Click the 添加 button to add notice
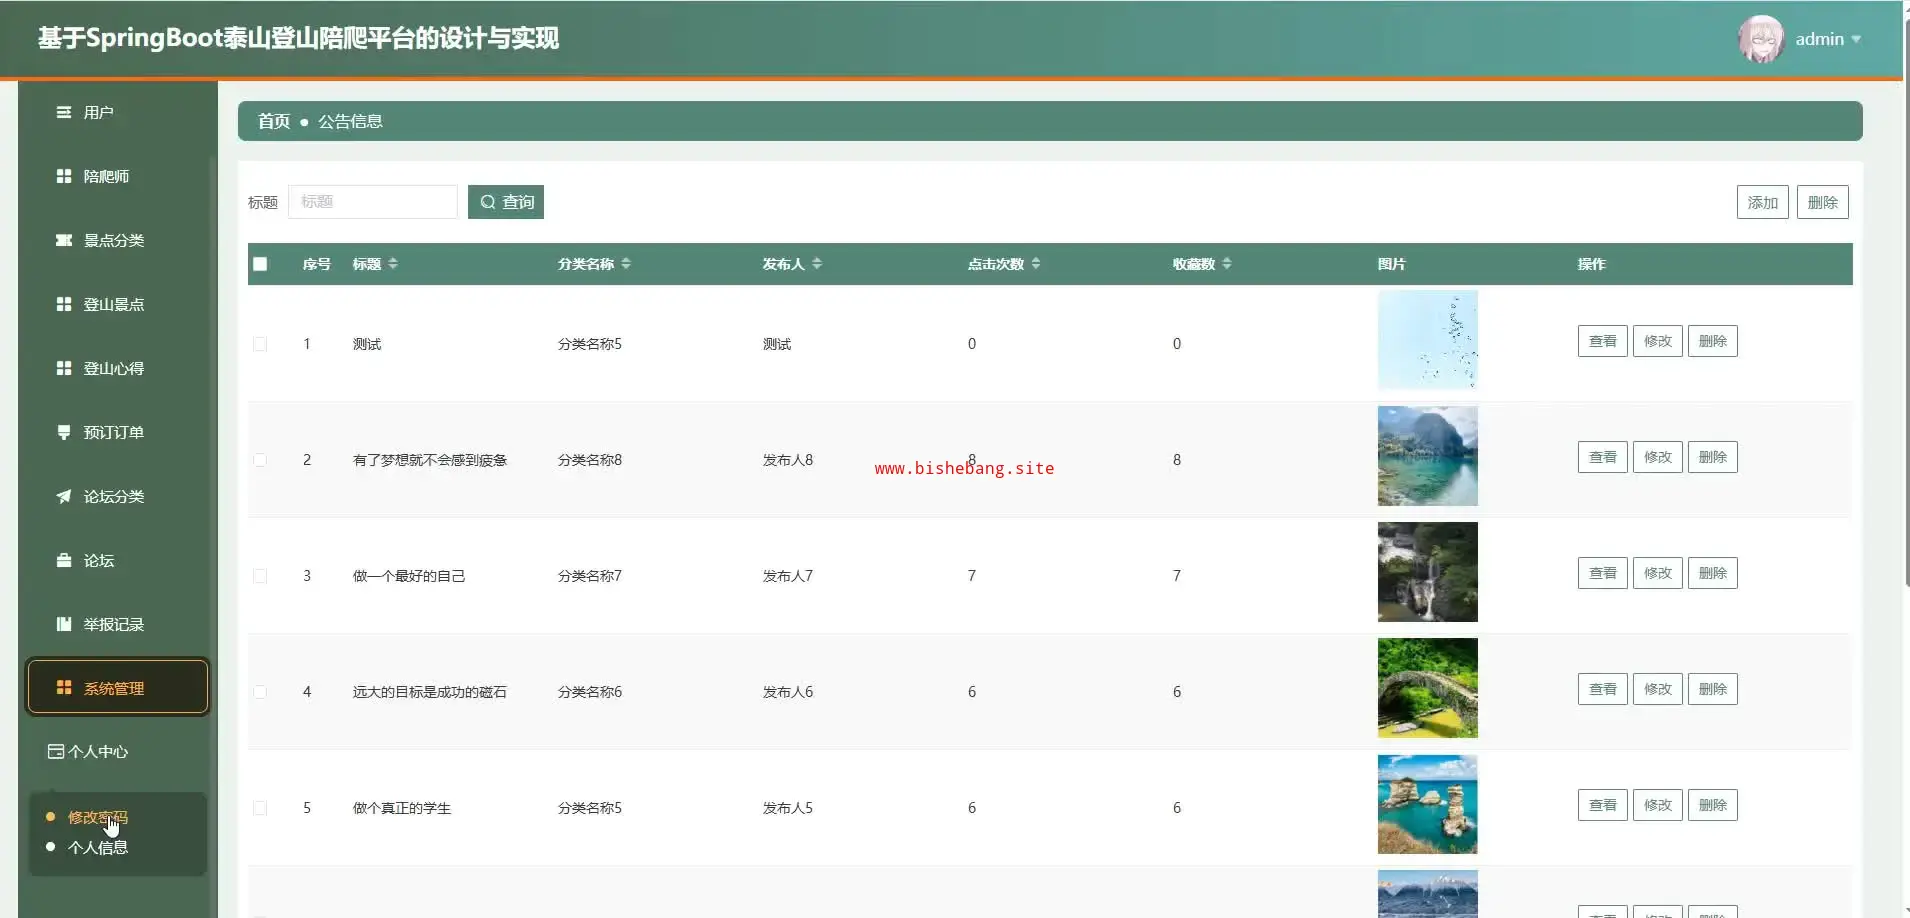The image size is (1910, 918). tap(1762, 202)
